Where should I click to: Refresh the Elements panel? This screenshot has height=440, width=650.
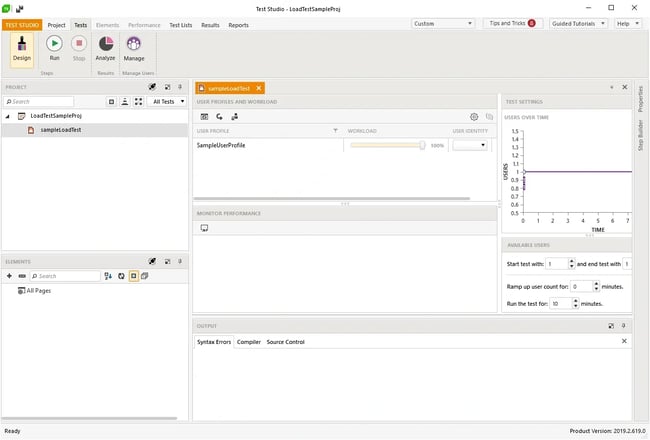[x=120, y=276]
